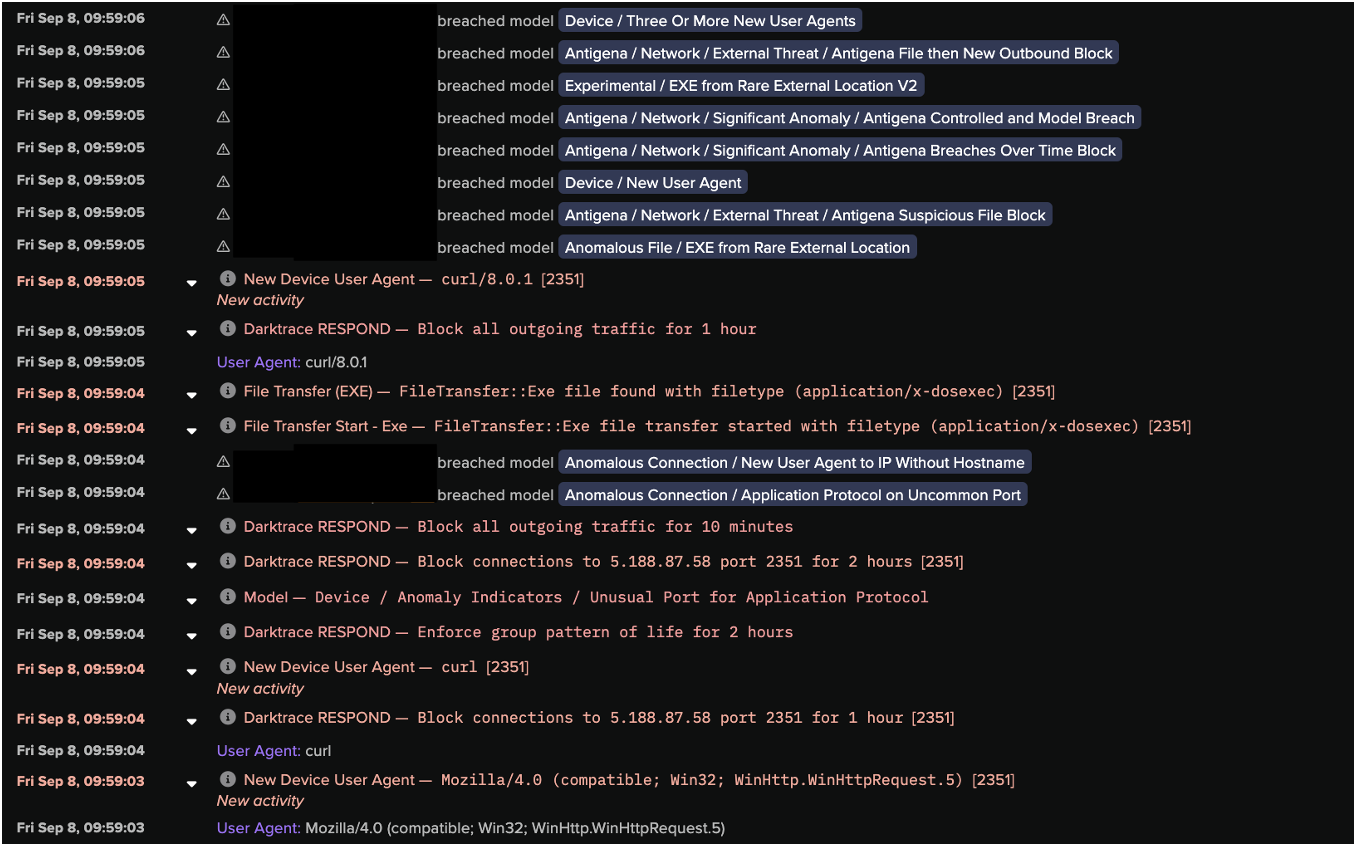Click the 09:59:03 timestamp of New Device User Agent Mozilla row
The width and height of the screenshot is (1360, 844).
(x=80, y=780)
